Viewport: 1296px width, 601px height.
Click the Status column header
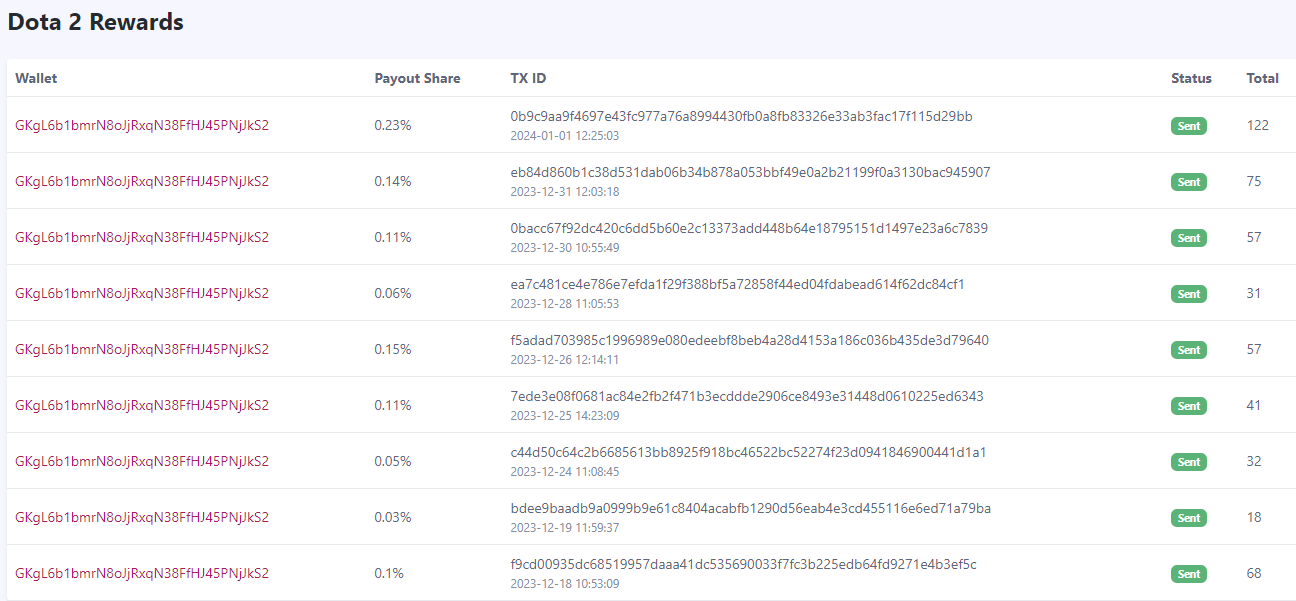click(x=1191, y=78)
